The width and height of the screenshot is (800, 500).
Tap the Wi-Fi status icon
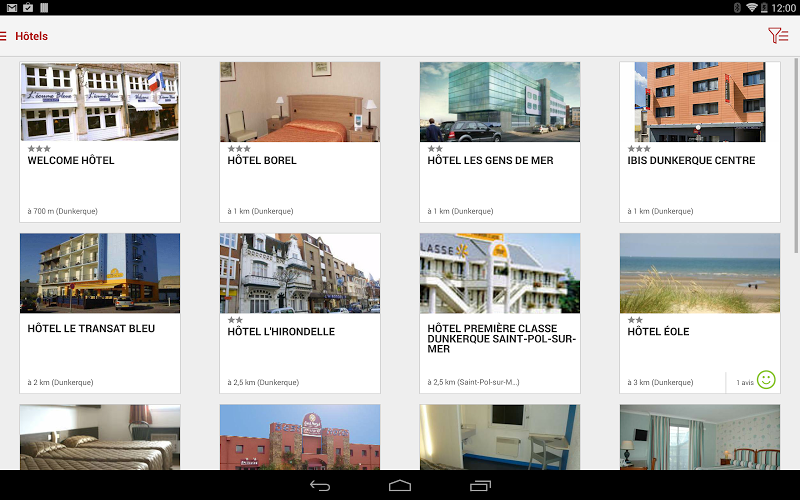(x=751, y=7)
